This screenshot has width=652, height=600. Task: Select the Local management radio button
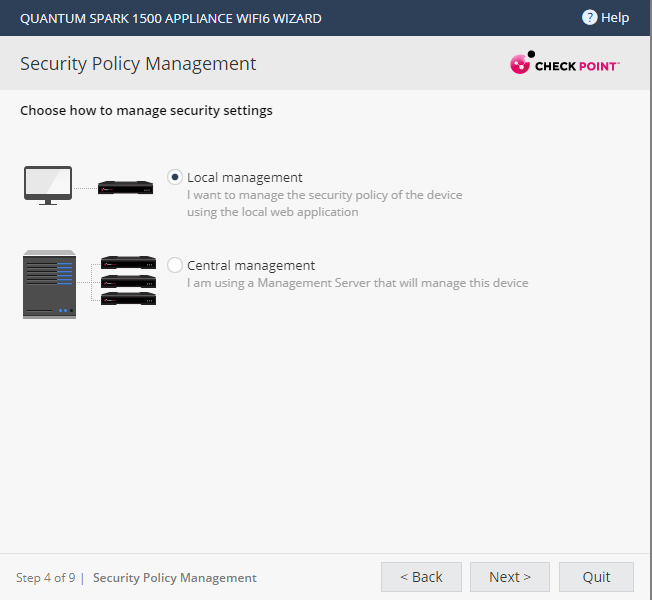pos(175,177)
